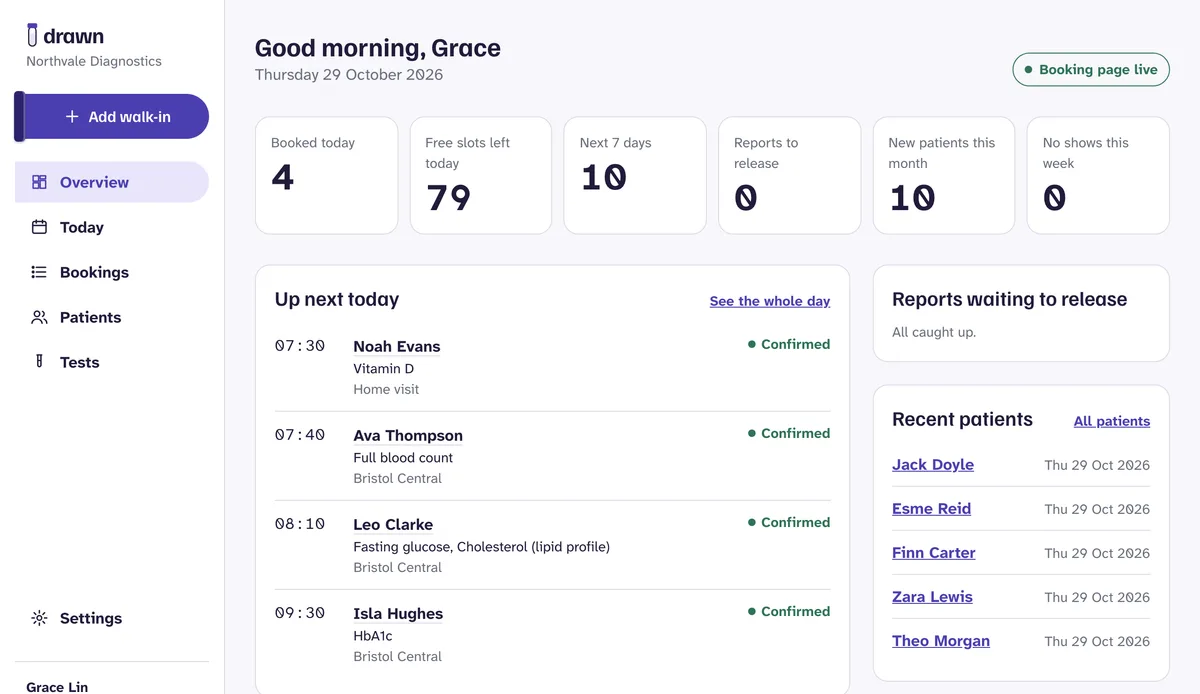Click the Settings gear icon
The width and height of the screenshot is (1200, 694).
click(39, 618)
